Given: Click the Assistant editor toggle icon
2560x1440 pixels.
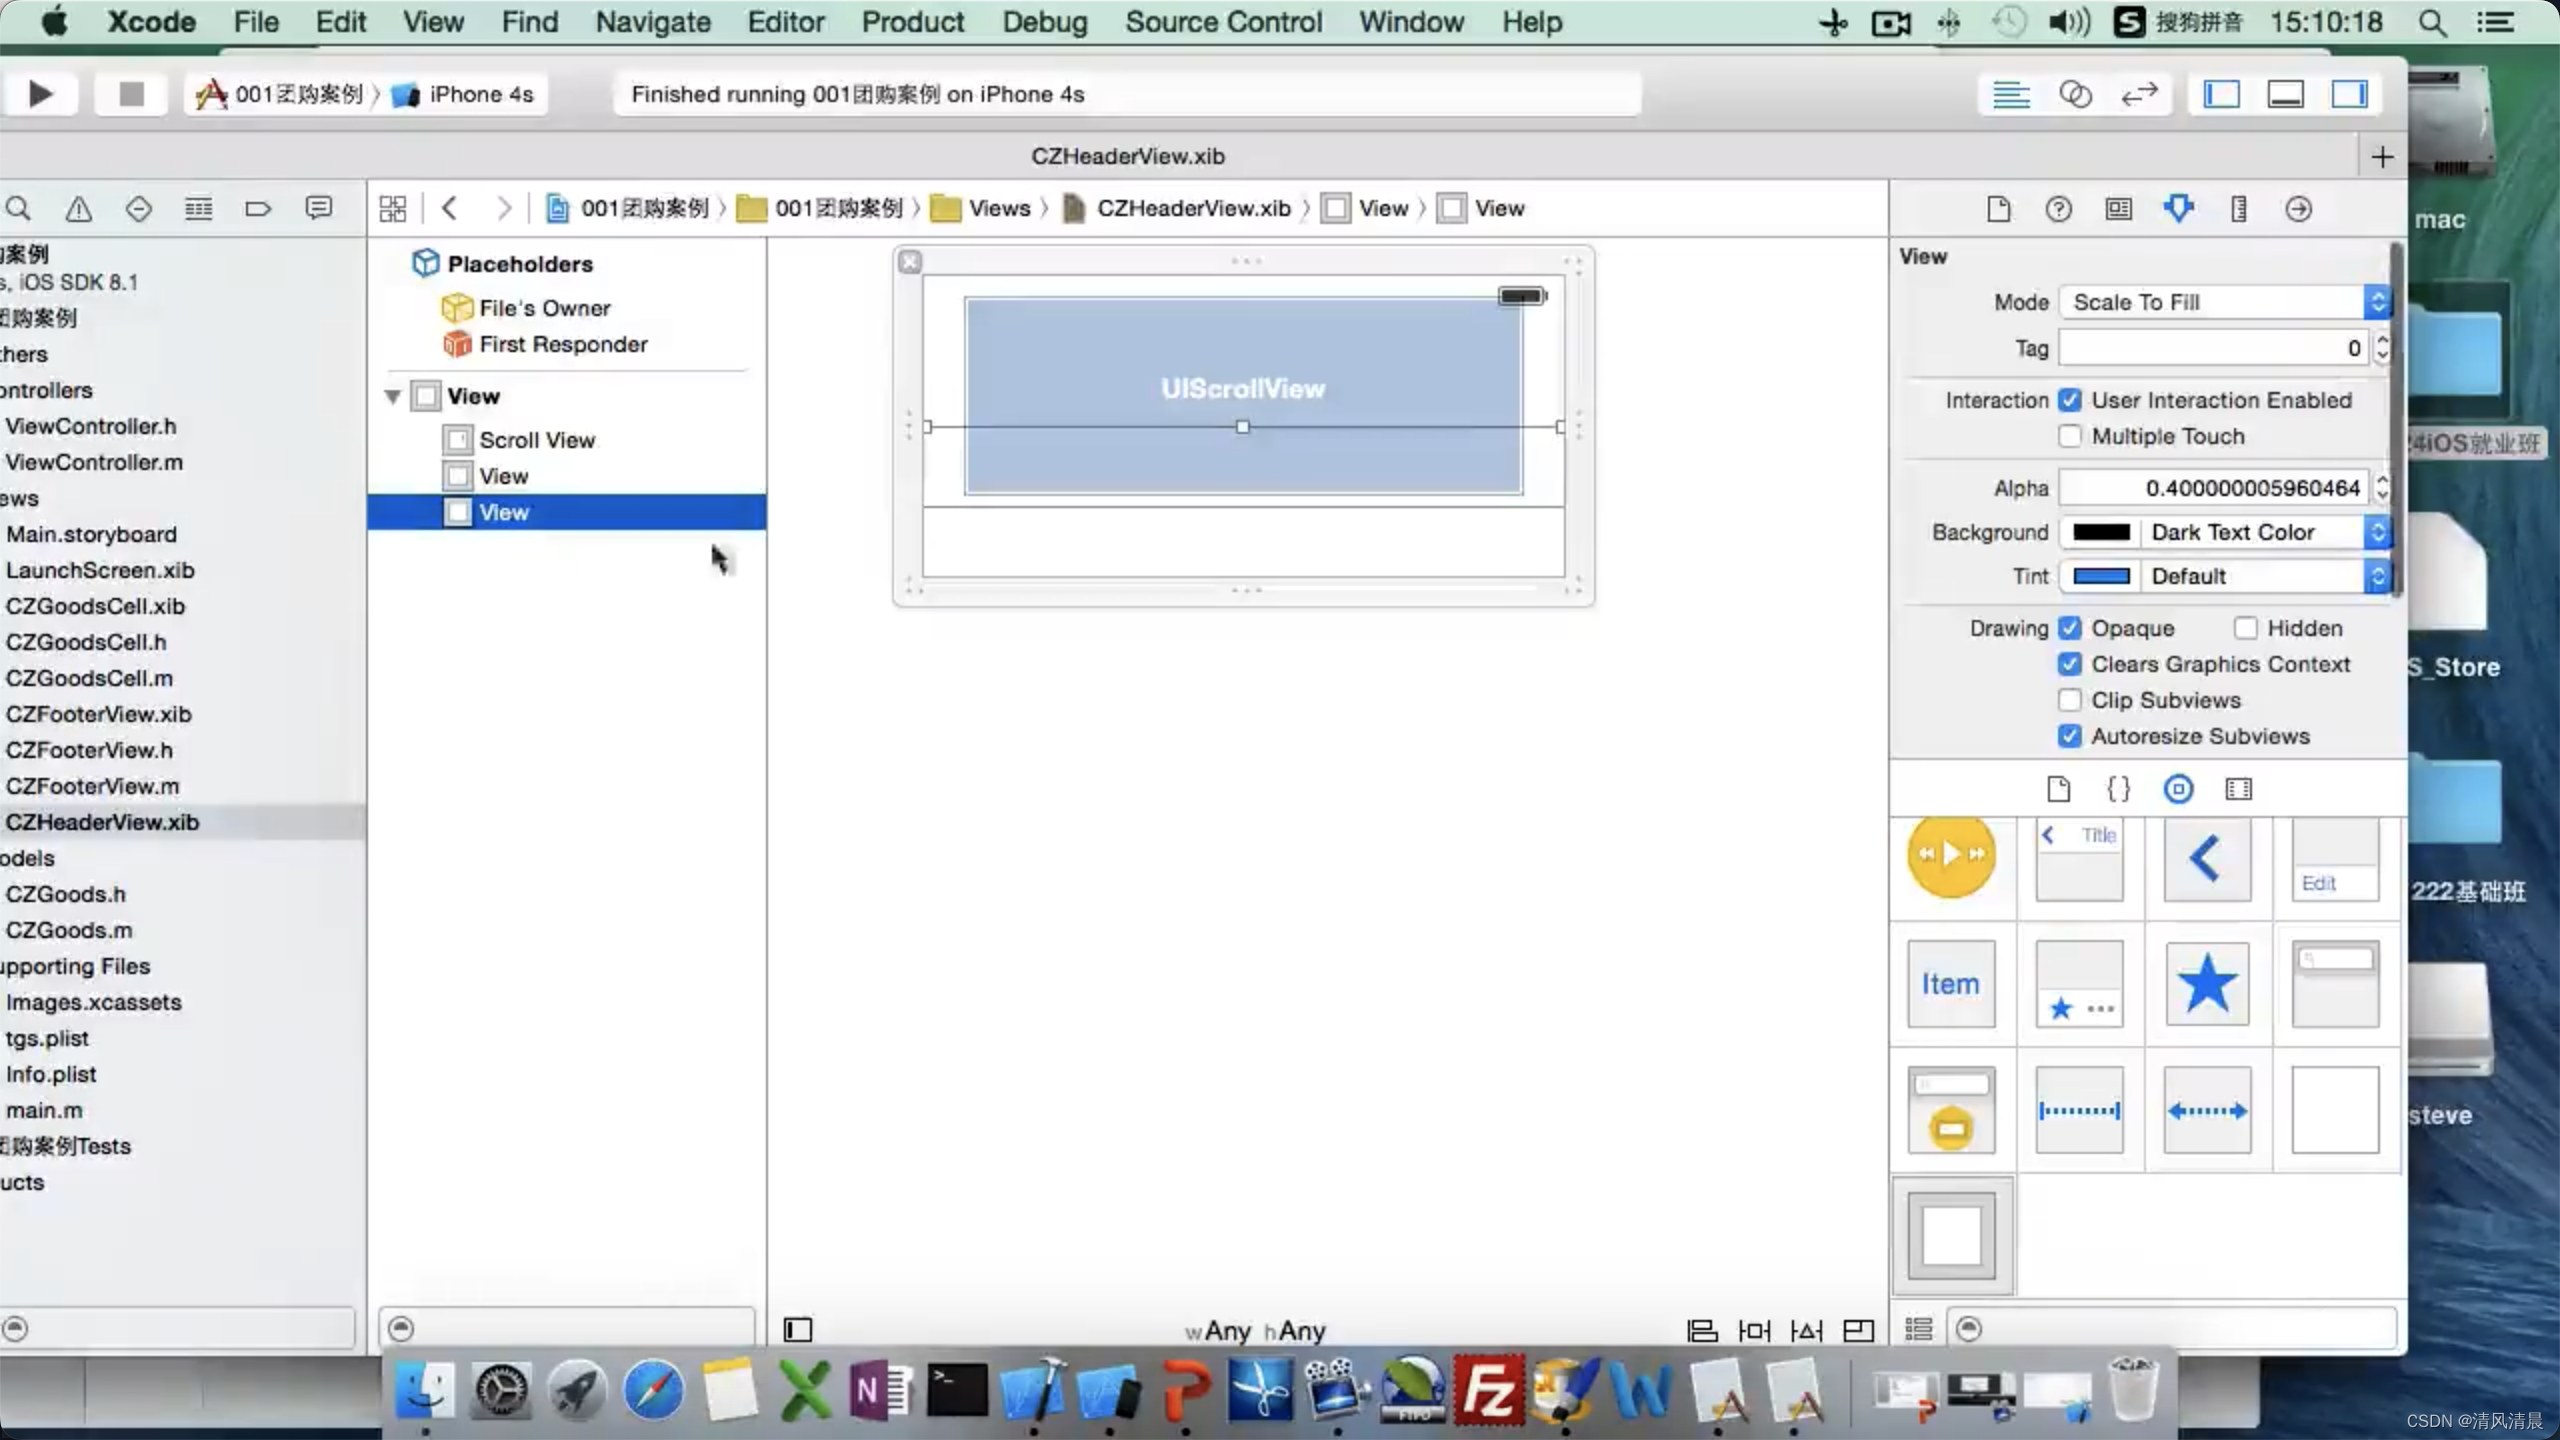Looking at the screenshot, I should point(2075,93).
